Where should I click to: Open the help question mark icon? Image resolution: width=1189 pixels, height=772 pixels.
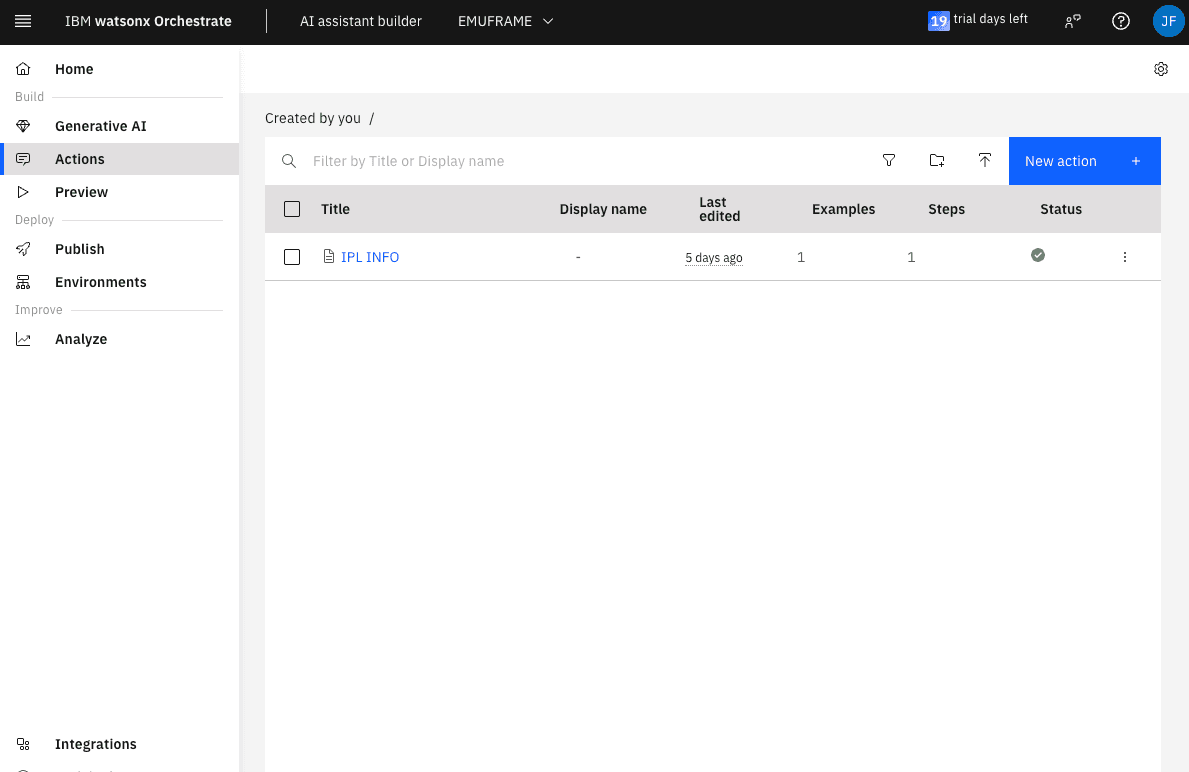coord(1120,21)
